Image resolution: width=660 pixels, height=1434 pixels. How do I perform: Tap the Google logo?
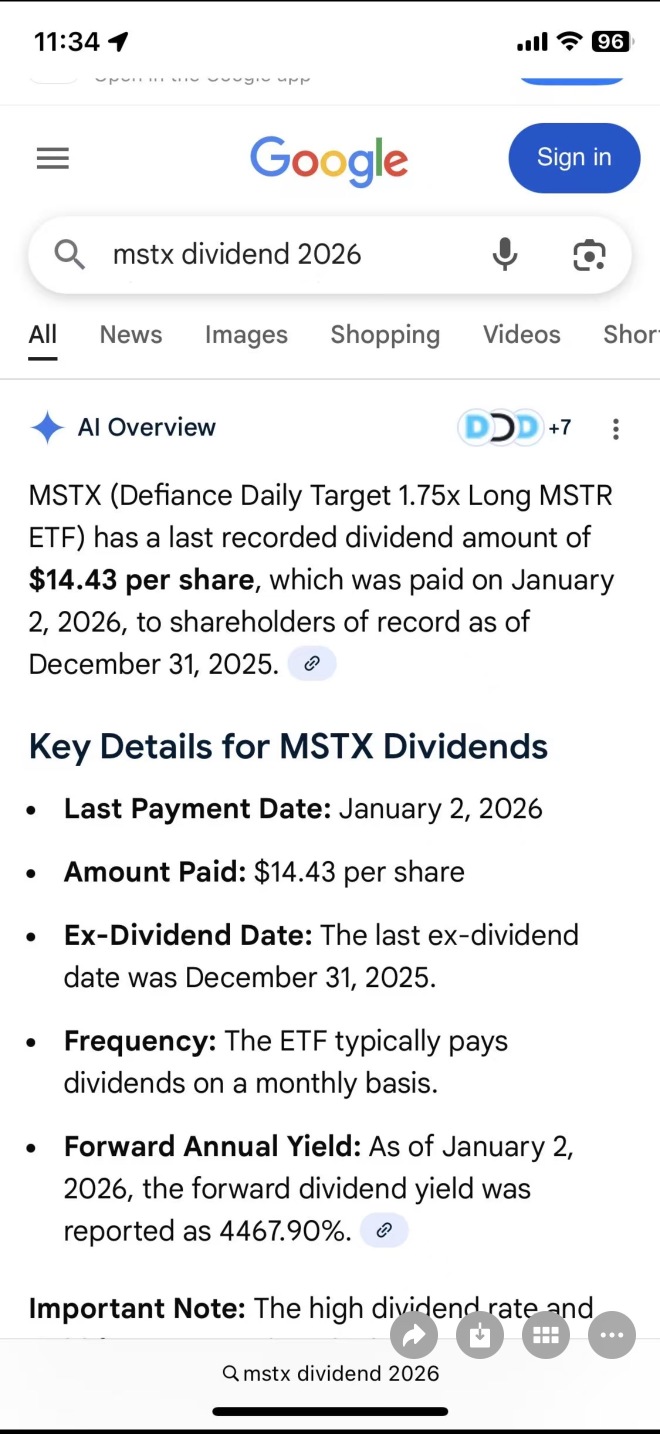329,162
